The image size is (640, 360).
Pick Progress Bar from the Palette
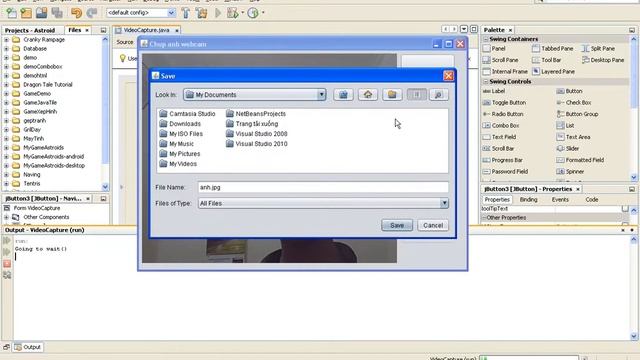click(x=502, y=160)
